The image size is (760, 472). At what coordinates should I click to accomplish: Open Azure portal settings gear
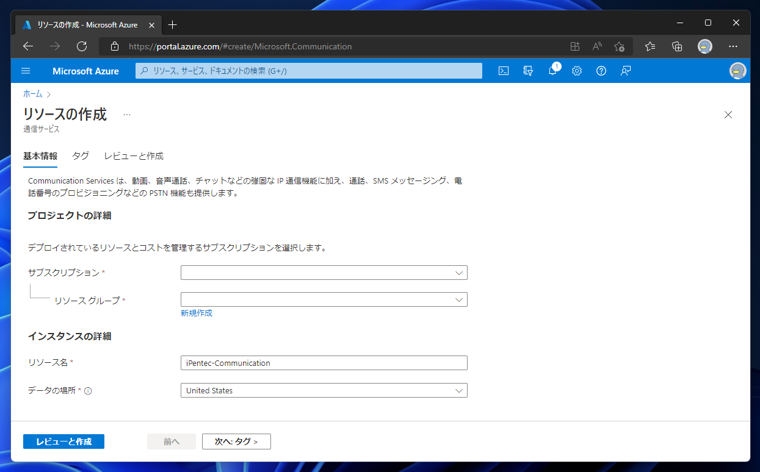[576, 71]
